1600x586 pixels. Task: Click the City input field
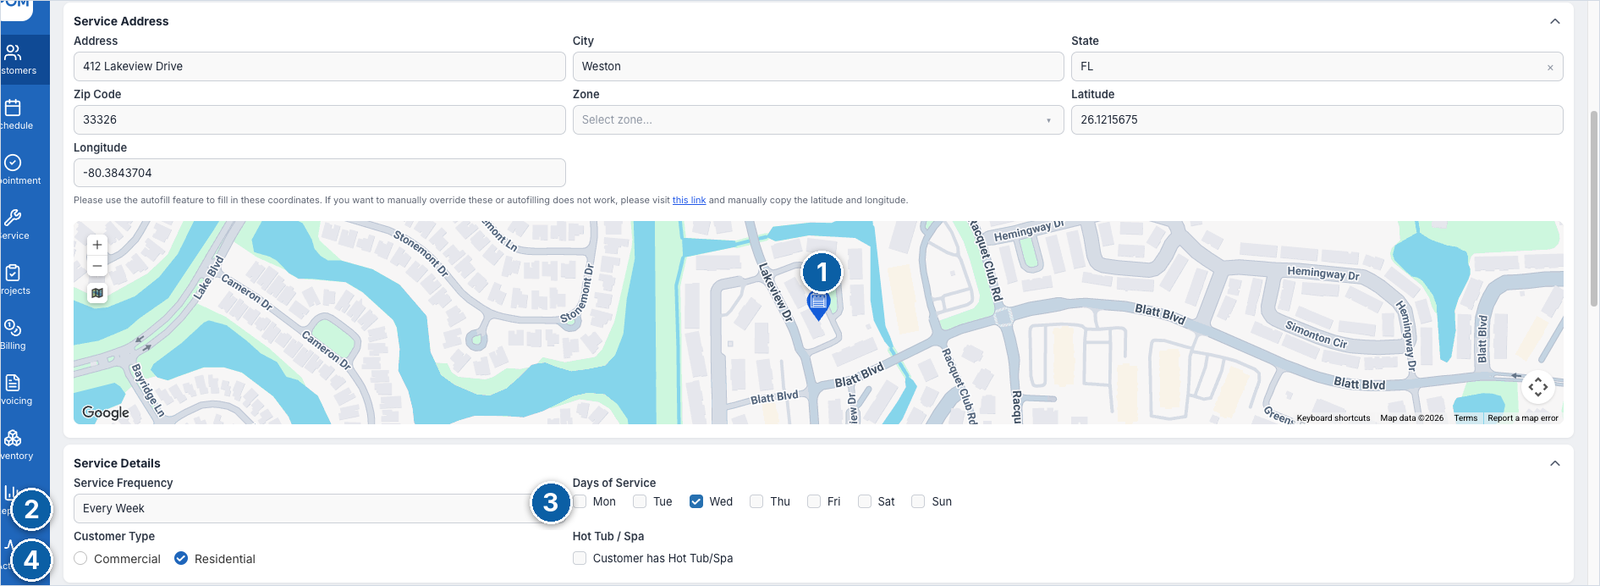tap(818, 66)
